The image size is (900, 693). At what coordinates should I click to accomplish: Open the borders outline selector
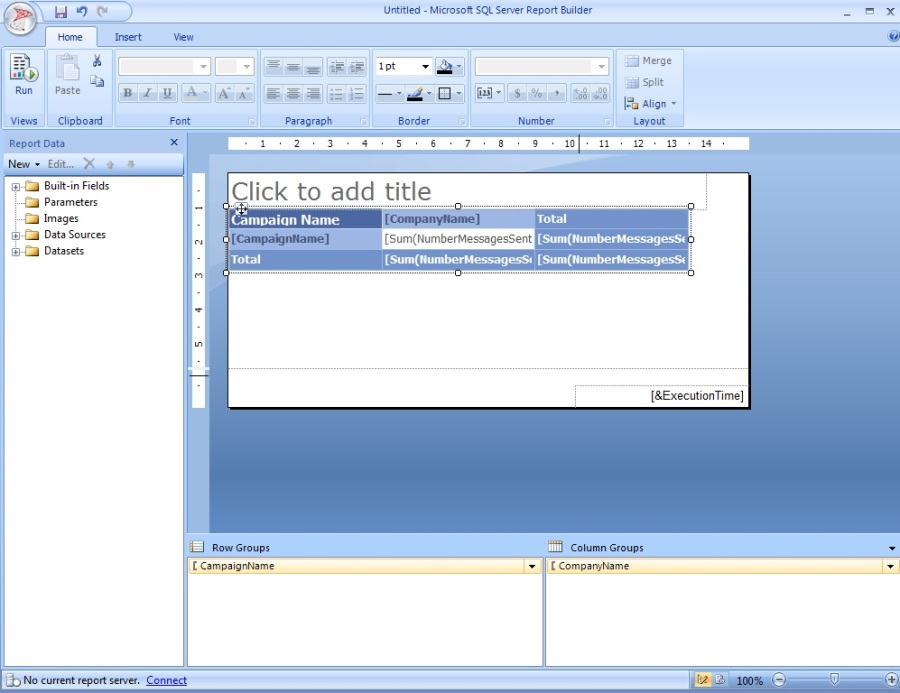pyautogui.click(x=449, y=93)
